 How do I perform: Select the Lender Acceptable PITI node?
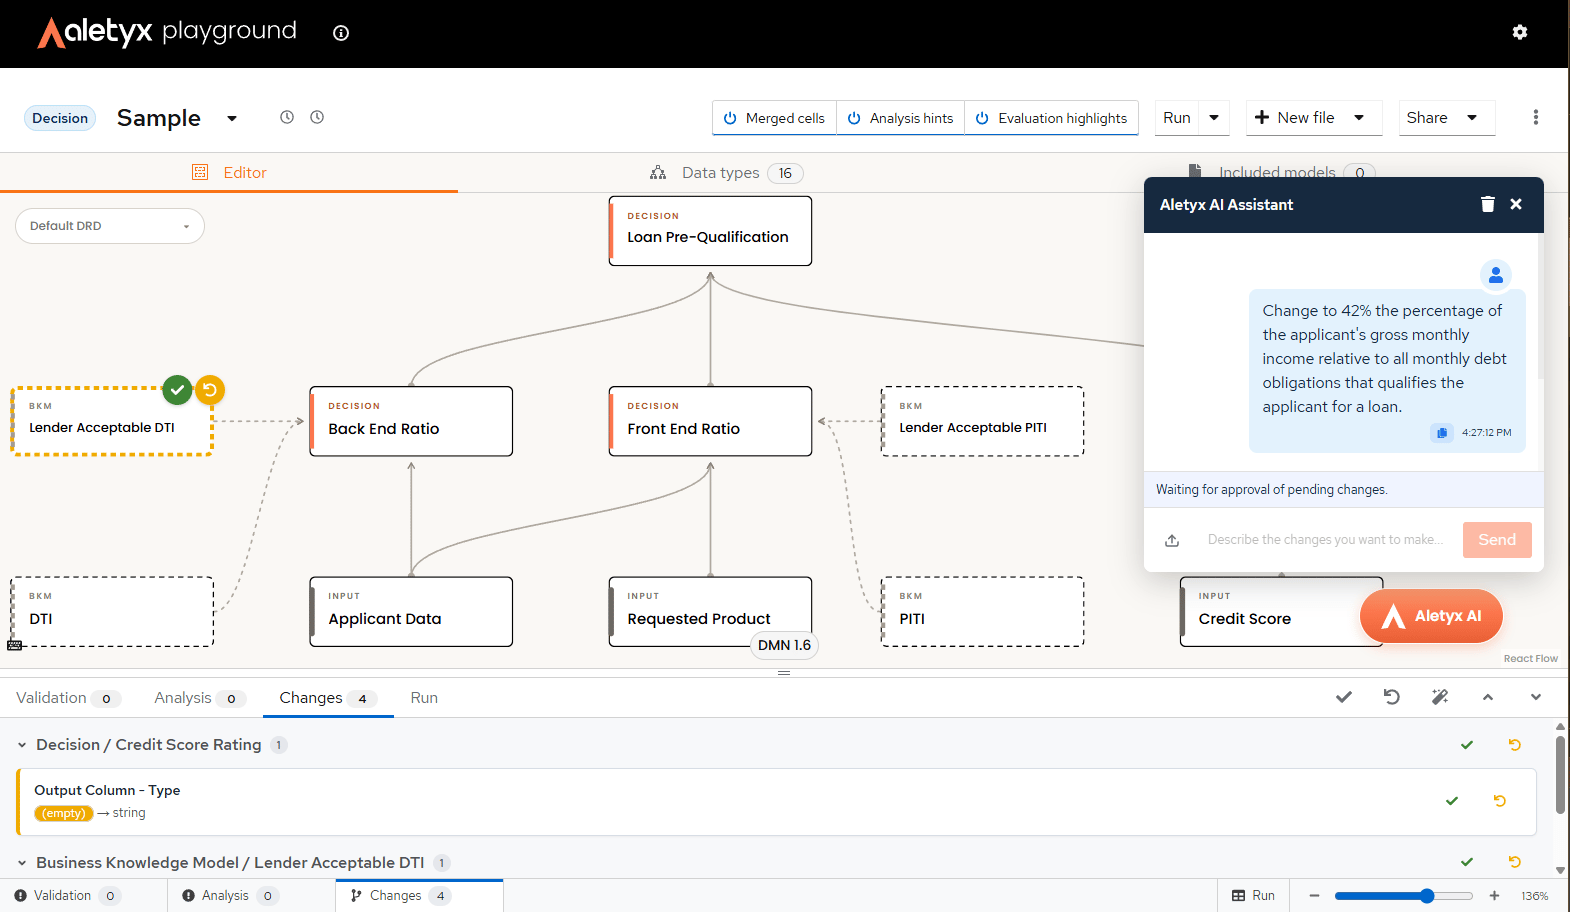(982, 421)
